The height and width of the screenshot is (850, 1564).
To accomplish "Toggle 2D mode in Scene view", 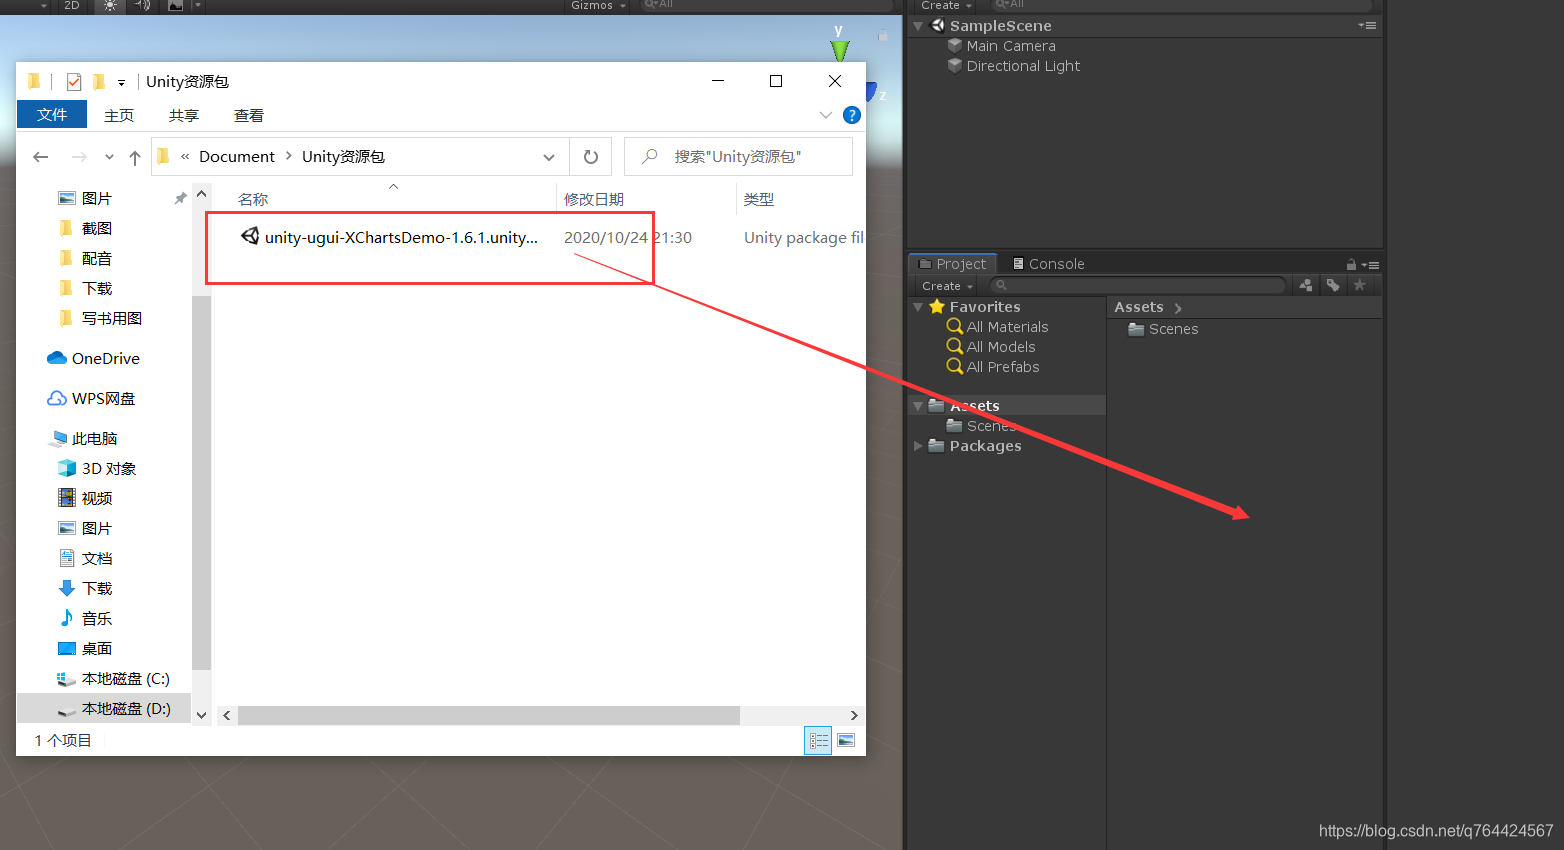I will 72,5.
